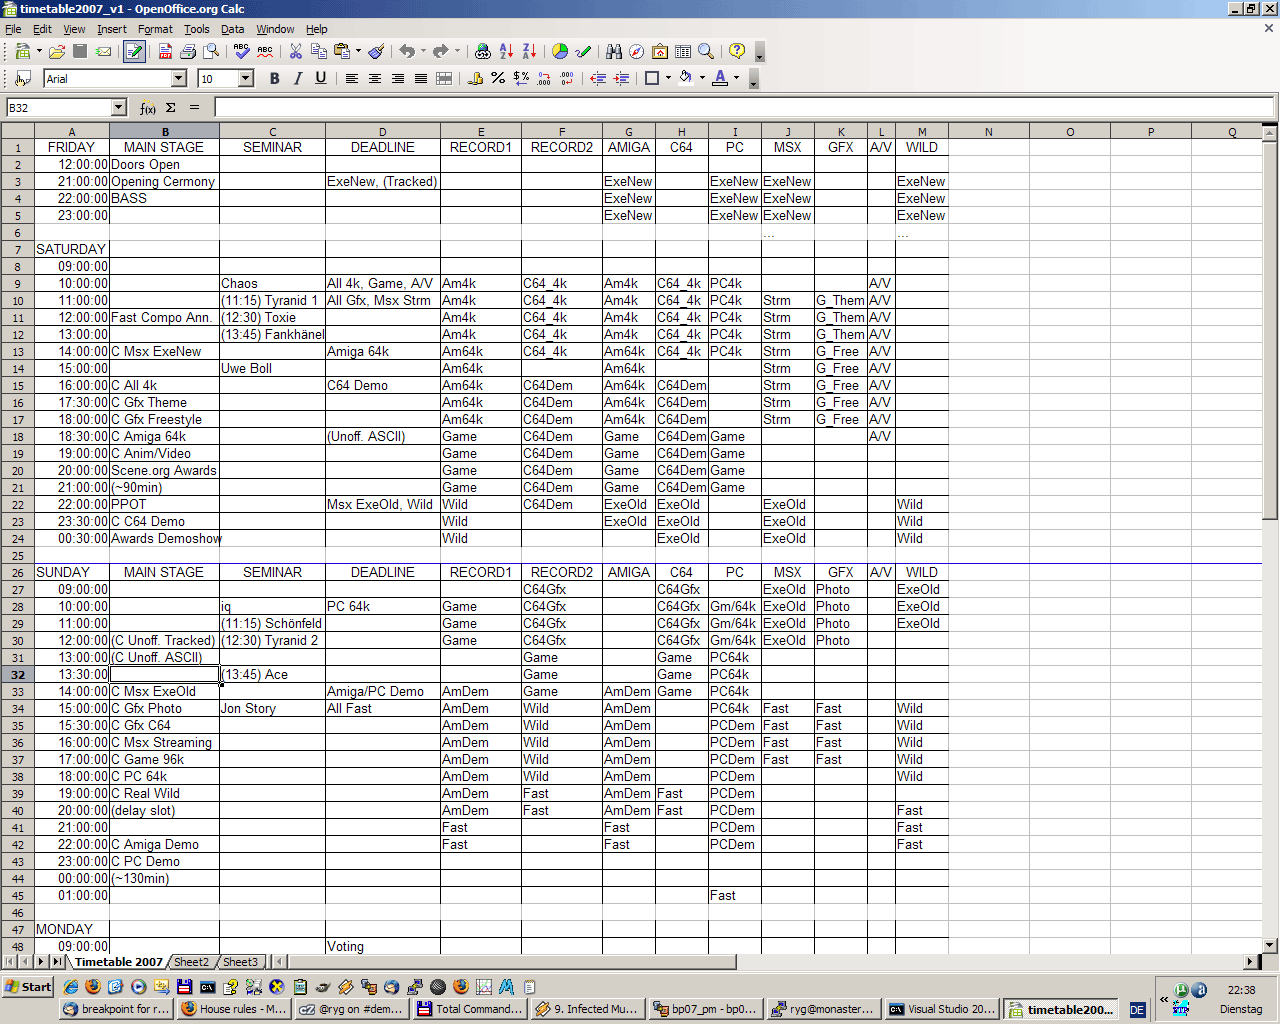Open the Insert menu
This screenshot has width=1280, height=1024.
pyautogui.click(x=112, y=29)
